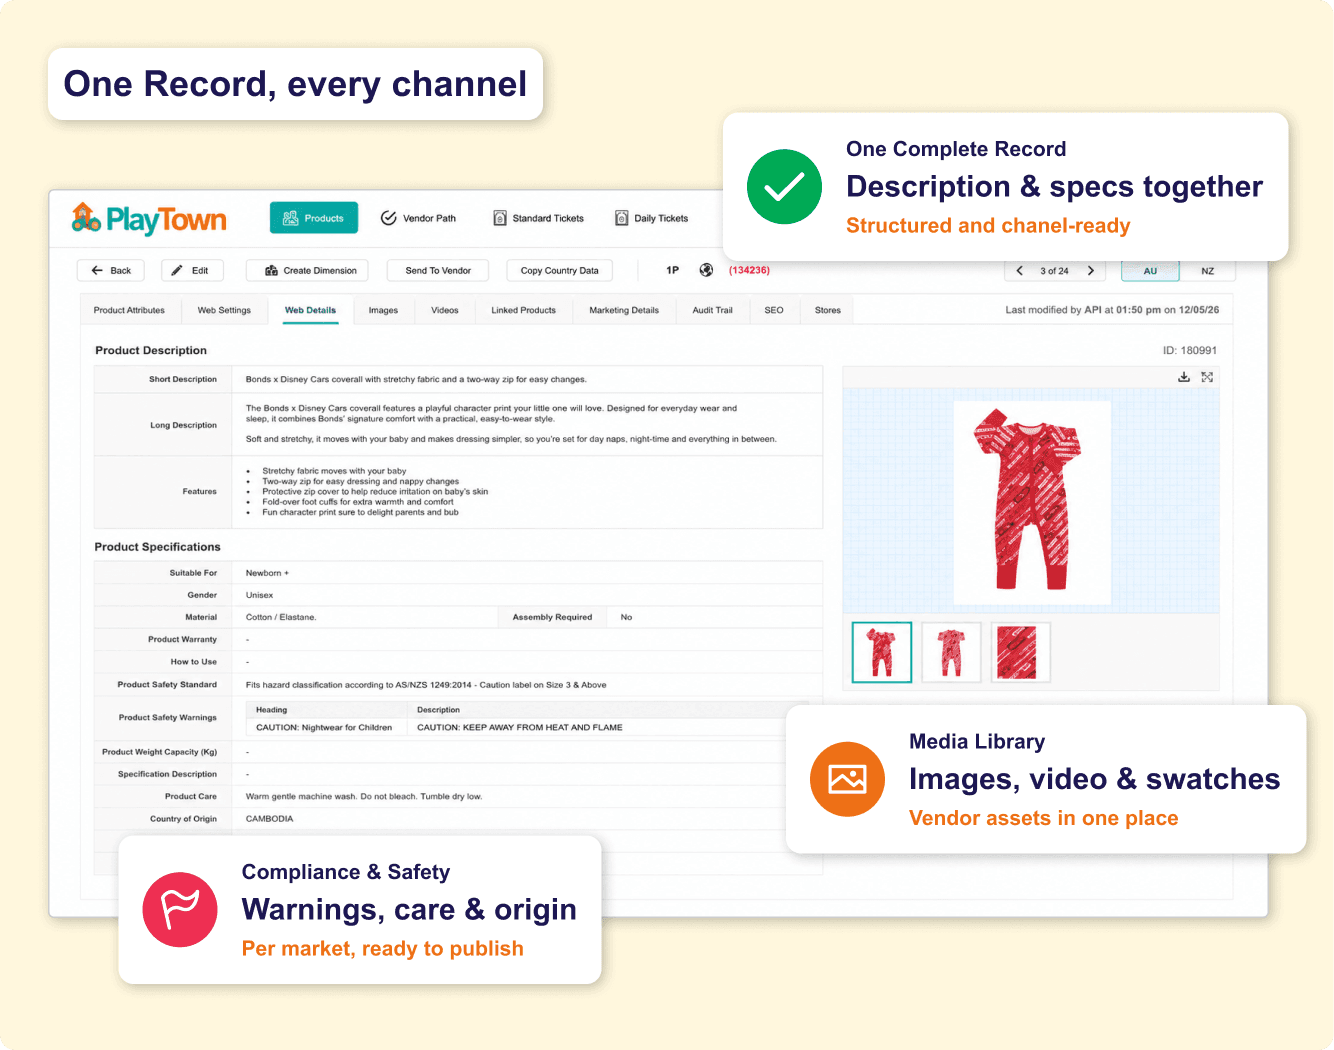Viewport: 1334px width, 1050px height.
Task: Click the Back button
Action: click(111, 270)
